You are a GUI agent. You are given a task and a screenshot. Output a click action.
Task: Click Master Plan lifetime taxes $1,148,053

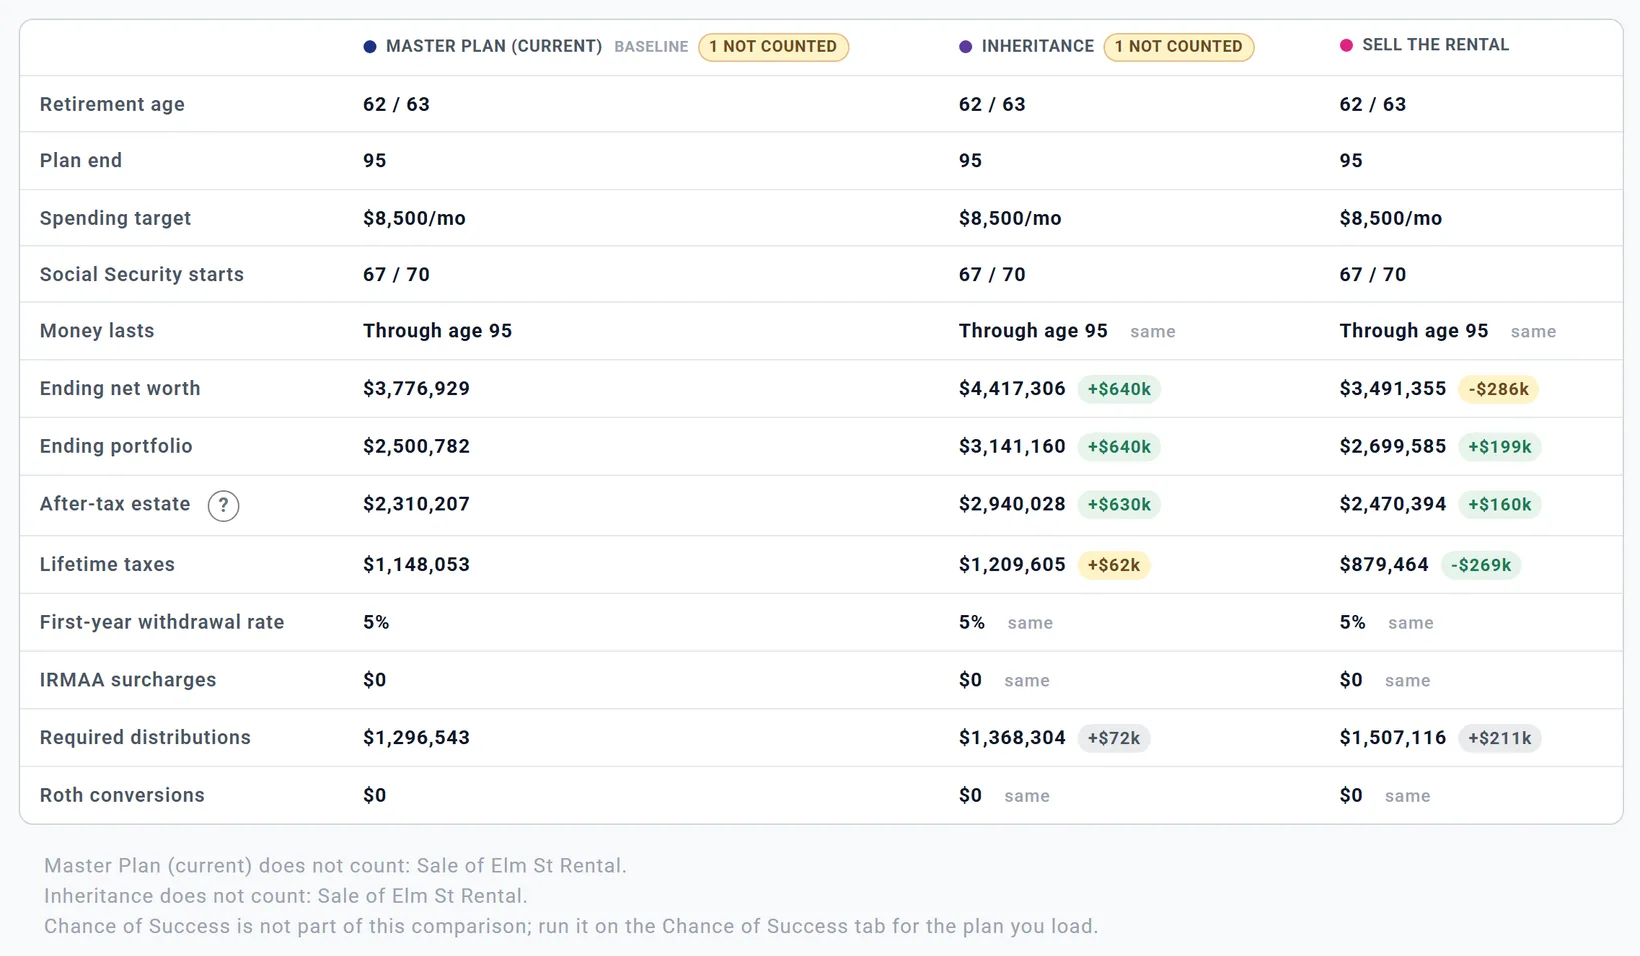(416, 564)
